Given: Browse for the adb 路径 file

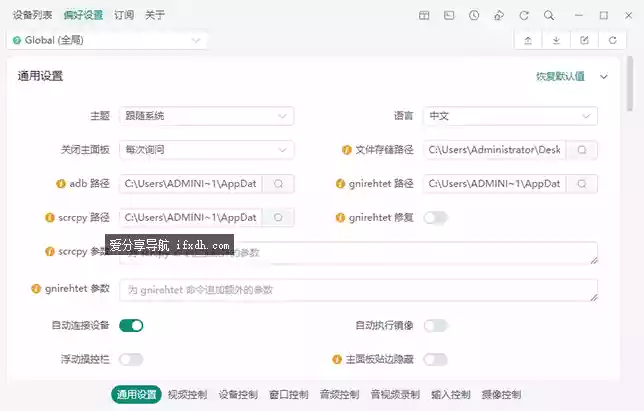Looking at the screenshot, I should coord(278,184).
